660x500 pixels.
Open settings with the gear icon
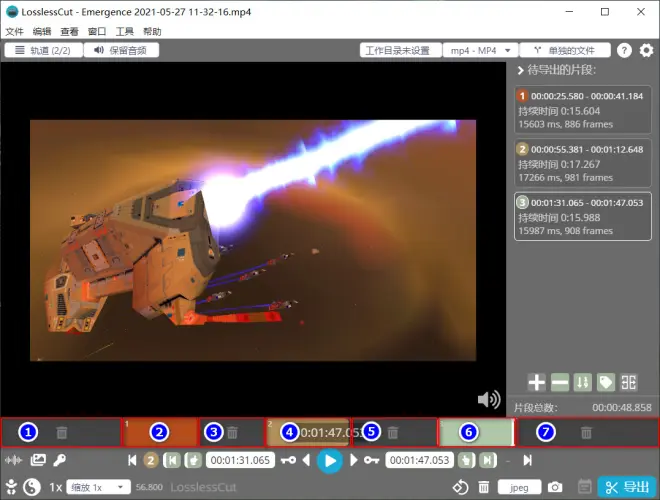(x=647, y=51)
